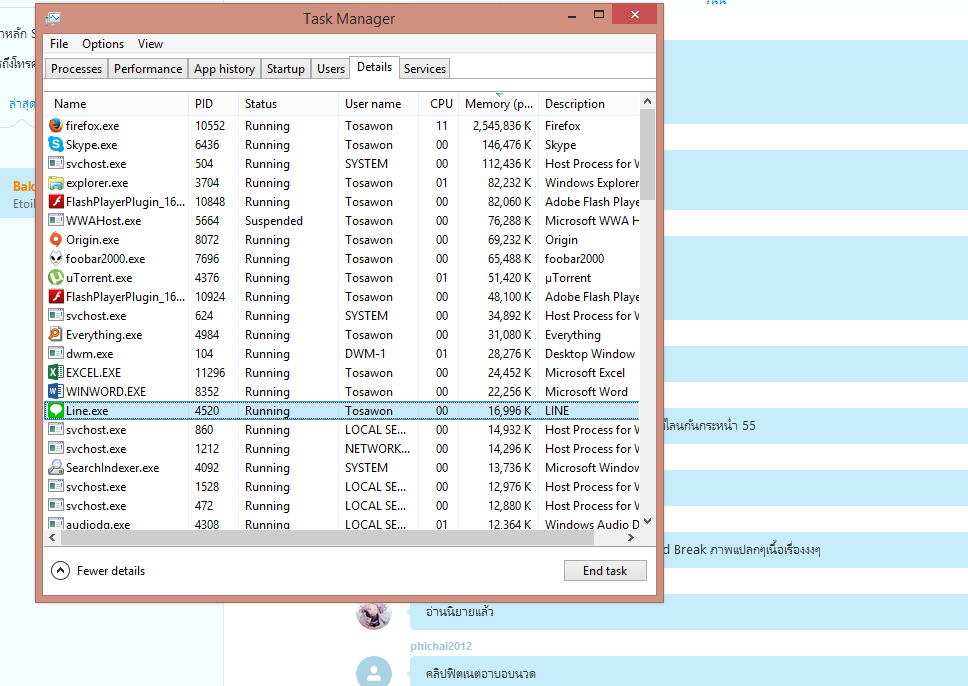968x686 pixels.
Task: Sort by the CPU column header
Action: (439, 104)
